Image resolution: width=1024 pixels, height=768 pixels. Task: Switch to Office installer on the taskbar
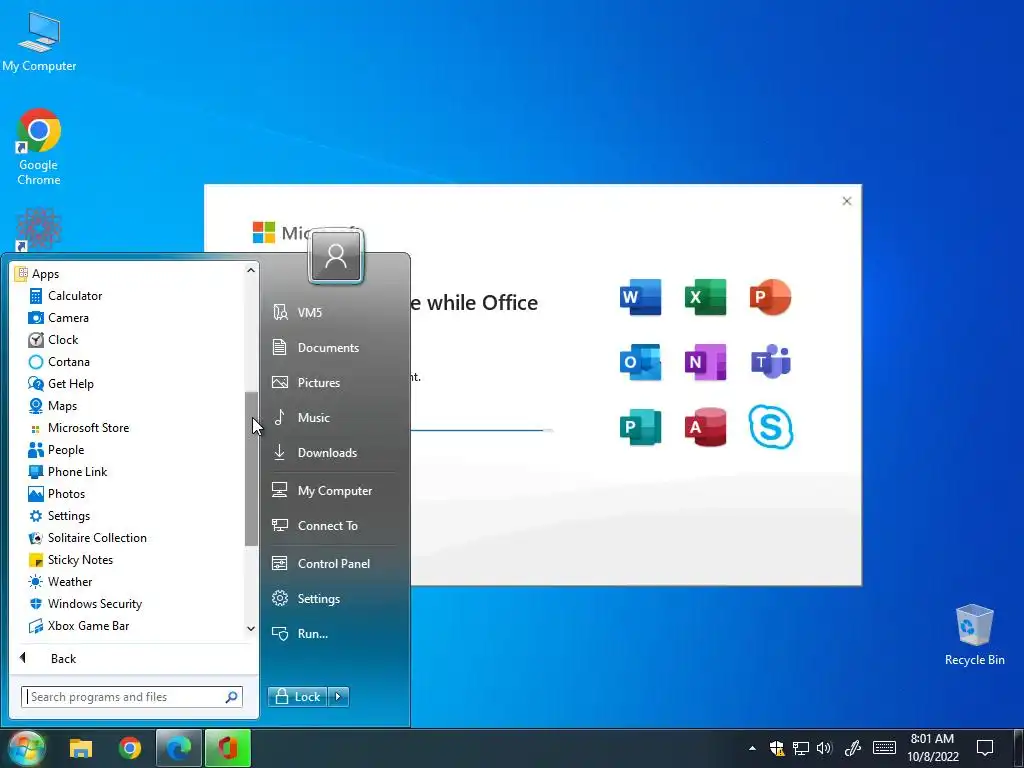pos(227,748)
